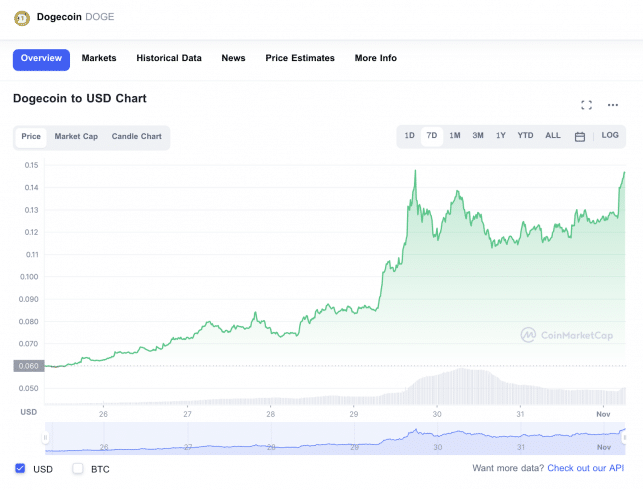This screenshot has height=490, width=643.
Task: Click the 'Dogecoin to USD Chart' heading
Action: [x=80, y=98]
